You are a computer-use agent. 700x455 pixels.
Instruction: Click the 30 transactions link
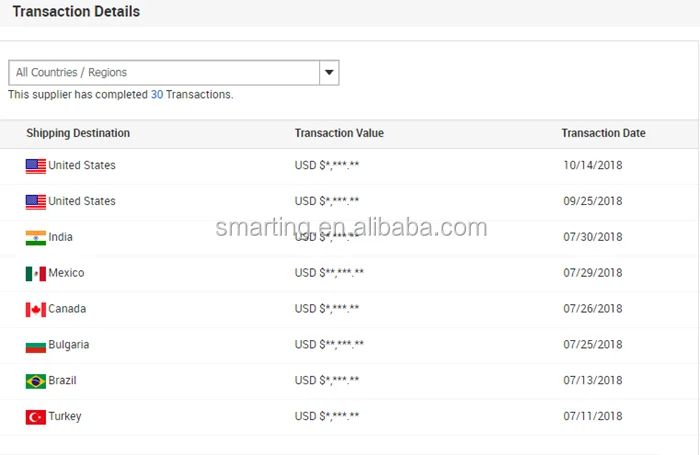[157, 95]
